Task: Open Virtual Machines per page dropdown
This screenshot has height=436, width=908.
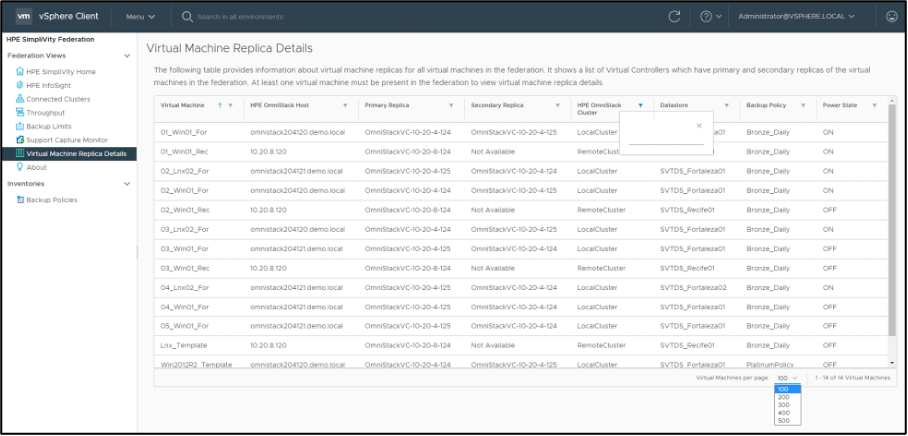Action: tap(788, 378)
